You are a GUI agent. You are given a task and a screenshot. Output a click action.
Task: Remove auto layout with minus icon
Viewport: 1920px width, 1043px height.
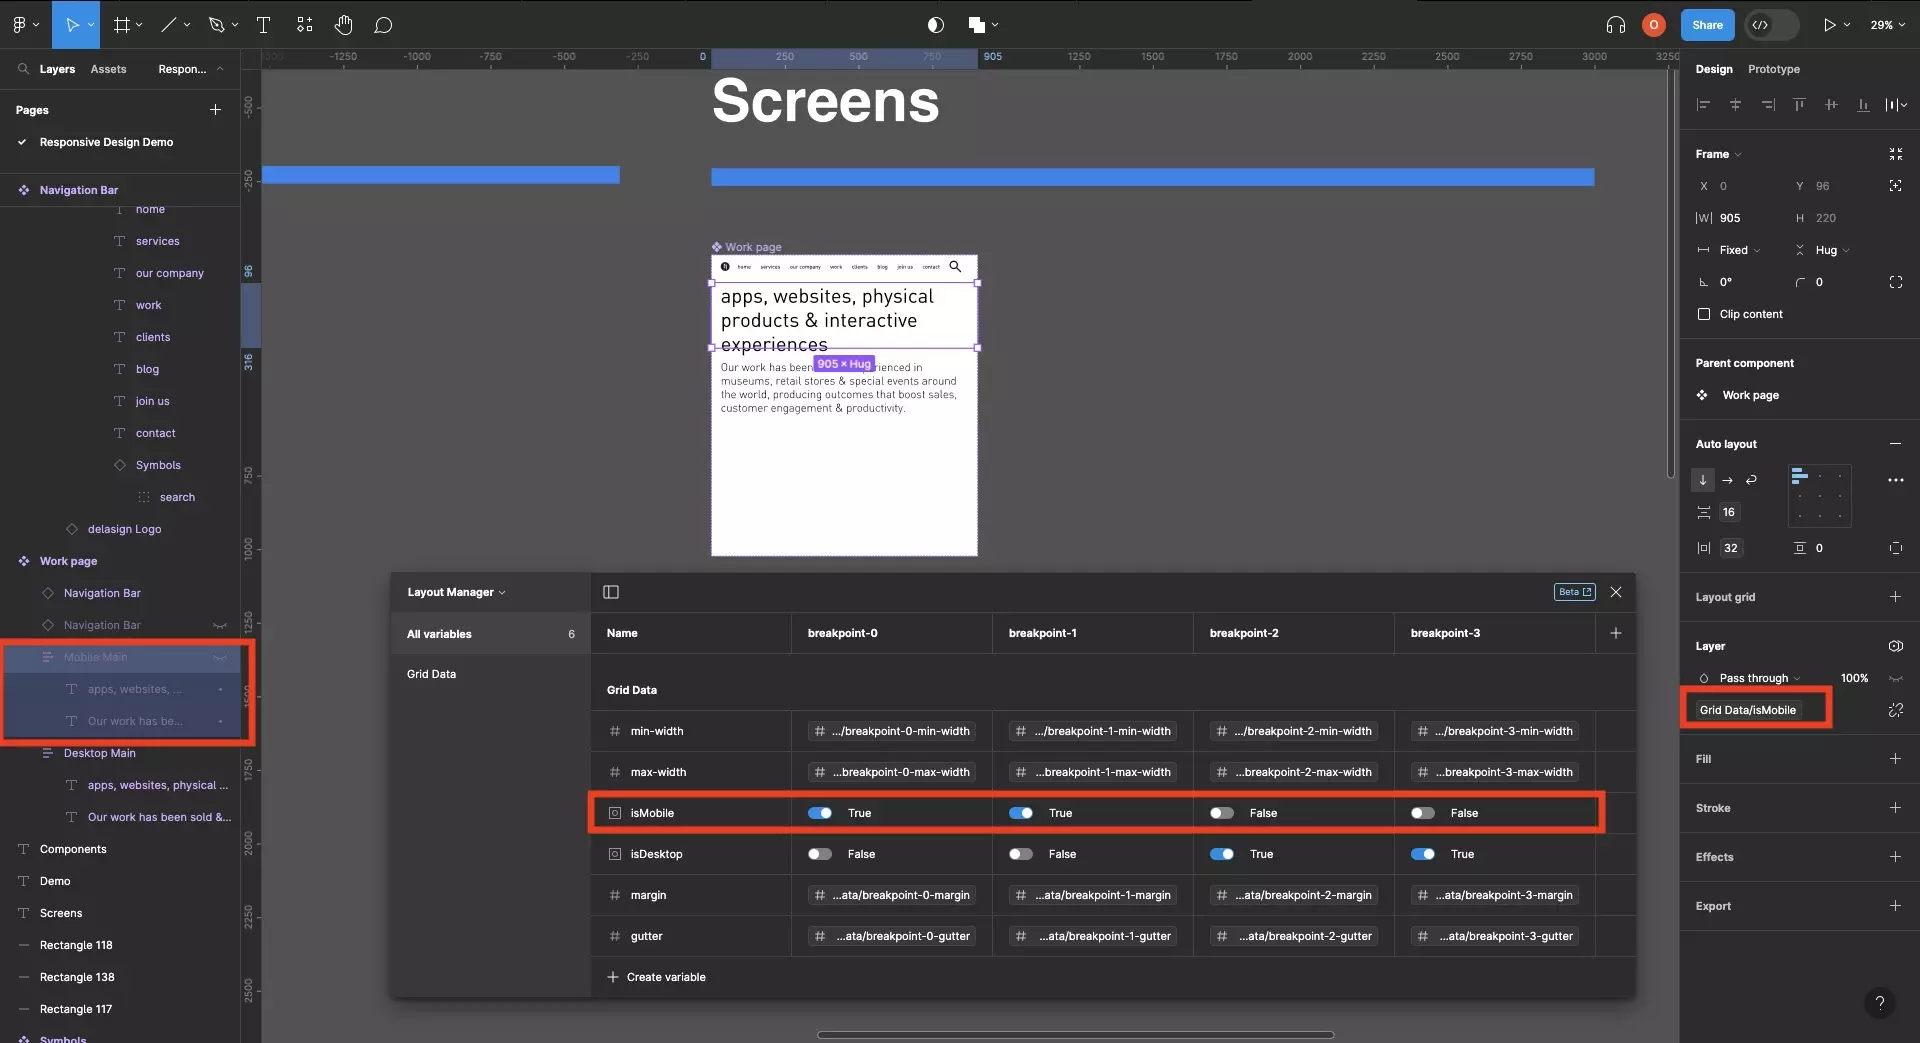click(1895, 444)
